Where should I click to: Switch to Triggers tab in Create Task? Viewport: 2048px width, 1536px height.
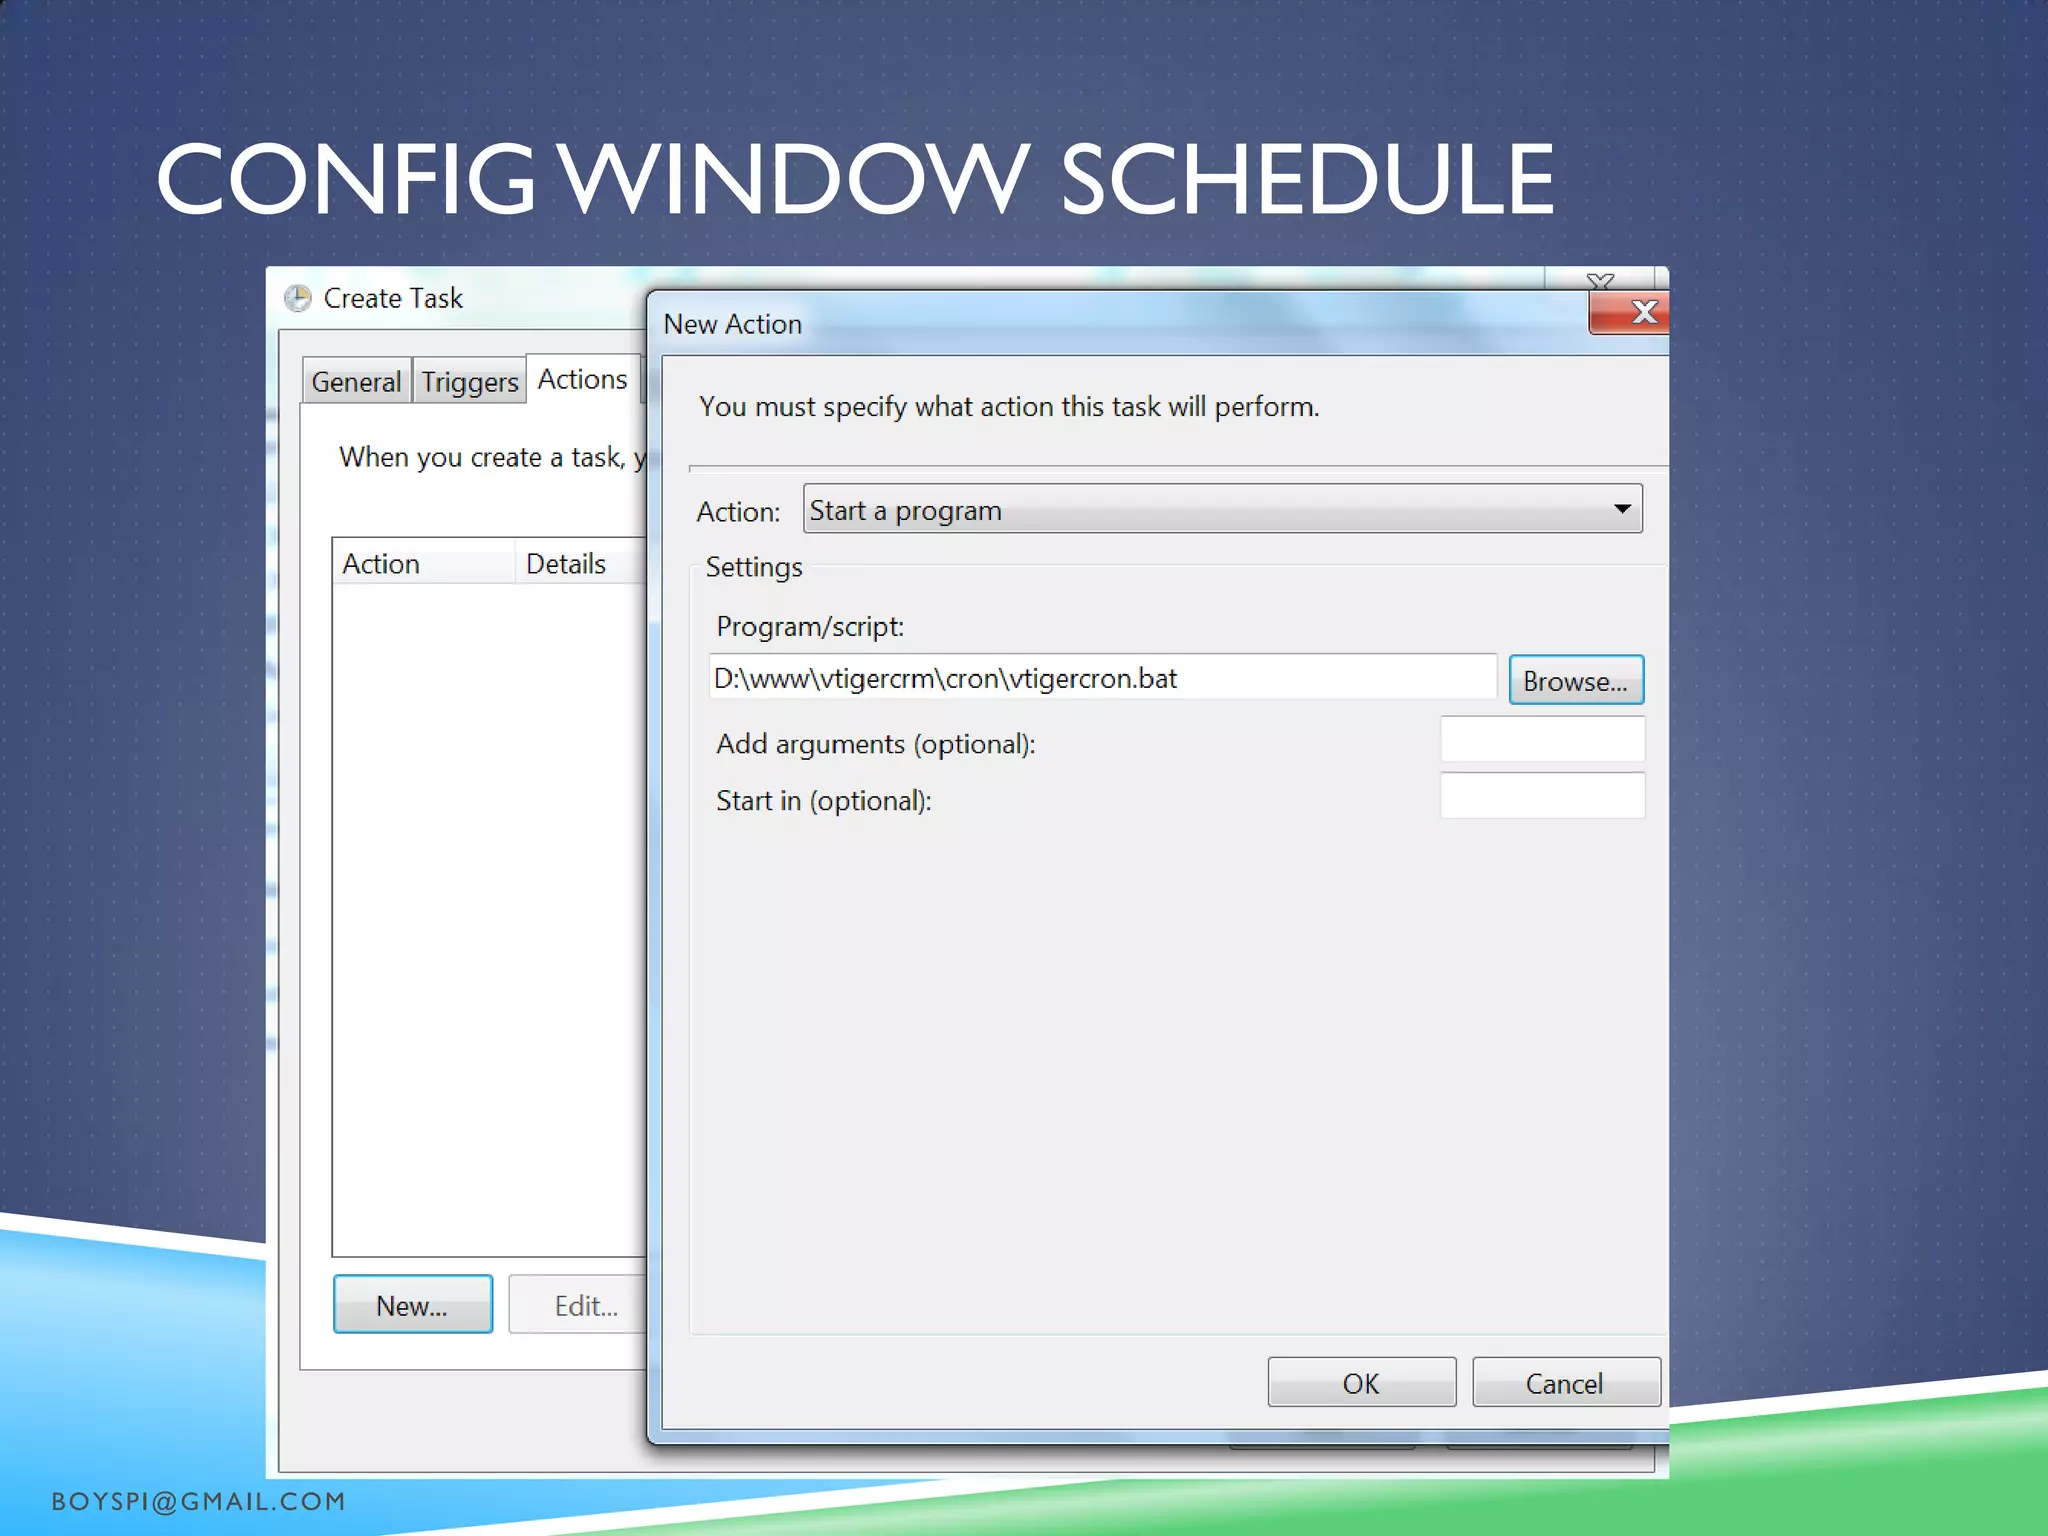click(x=469, y=381)
